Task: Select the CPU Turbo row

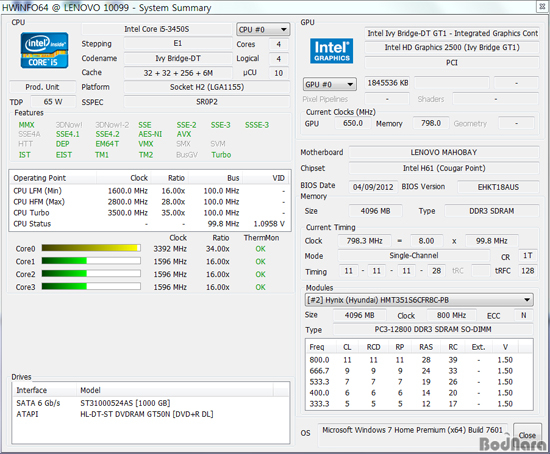Action: [150, 213]
